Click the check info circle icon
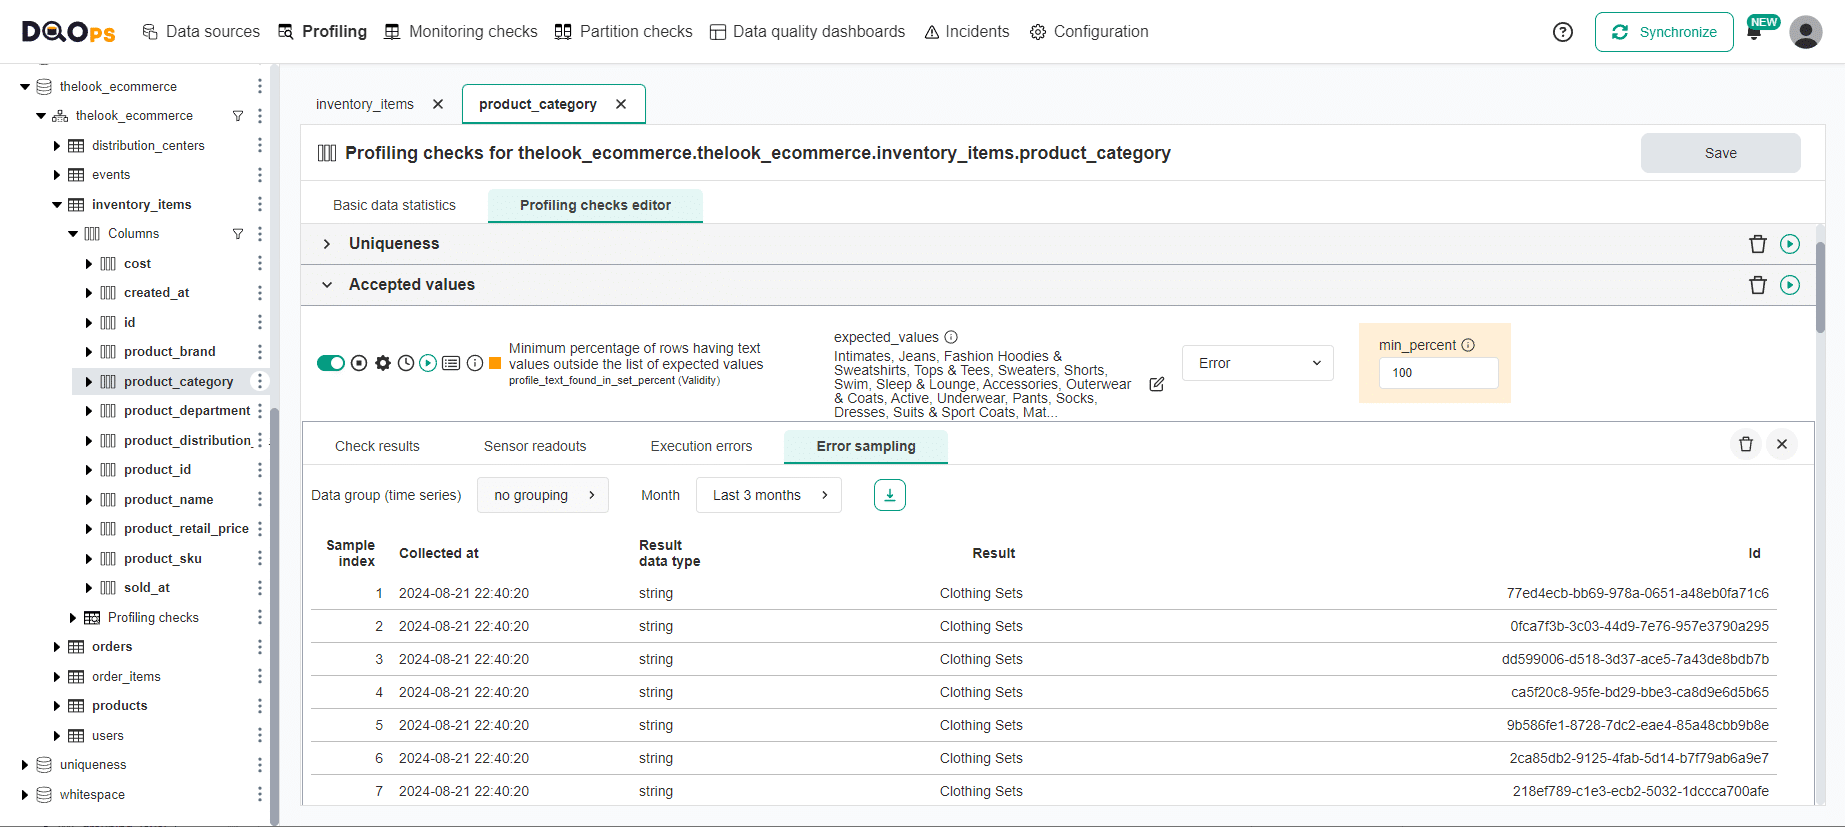 (x=475, y=363)
